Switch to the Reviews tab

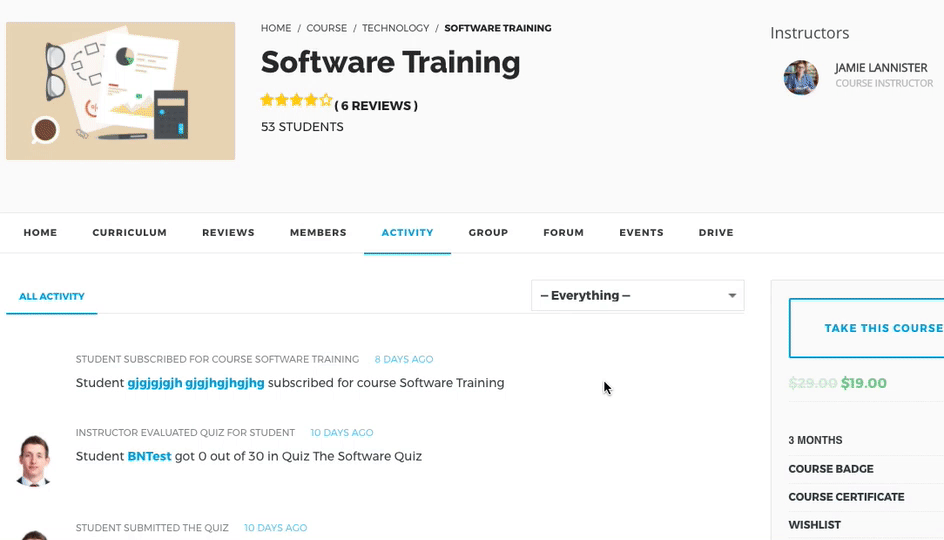228,233
